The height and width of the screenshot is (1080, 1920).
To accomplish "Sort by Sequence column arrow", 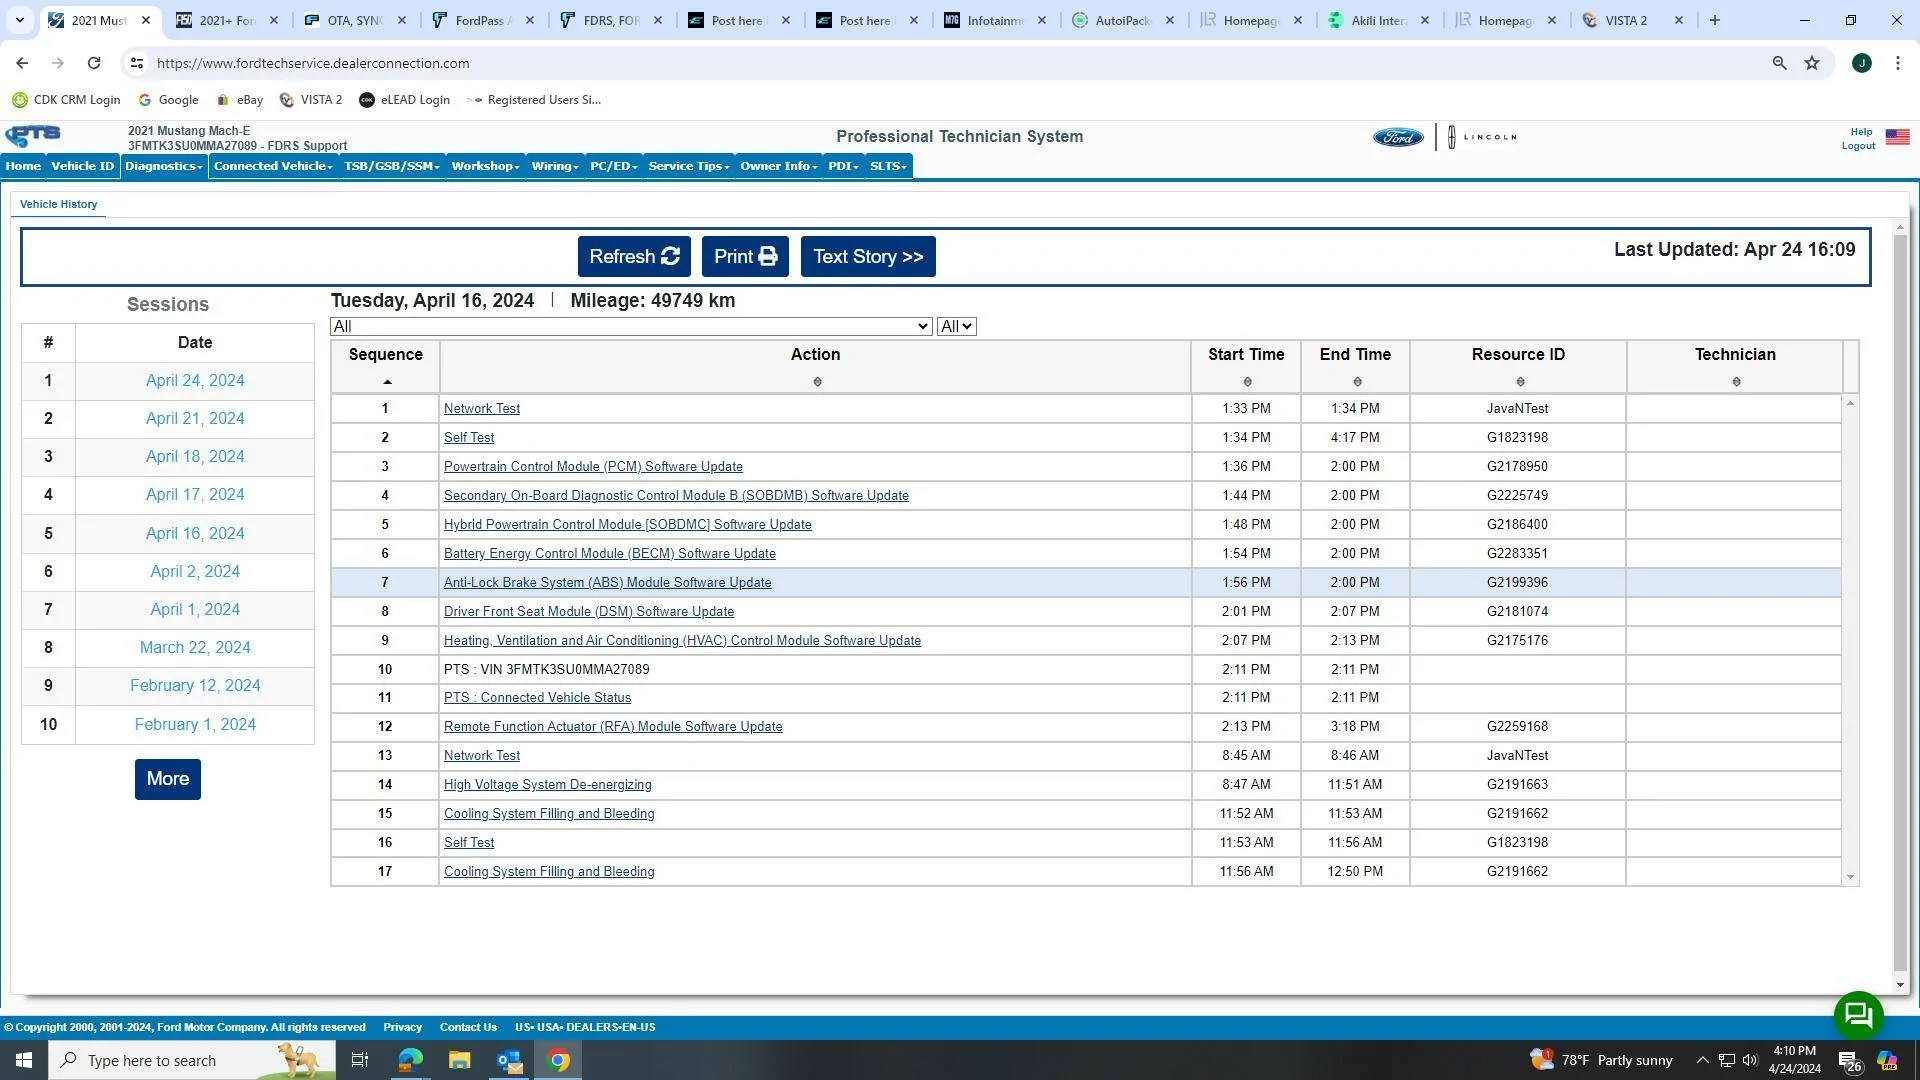I will click(x=387, y=382).
